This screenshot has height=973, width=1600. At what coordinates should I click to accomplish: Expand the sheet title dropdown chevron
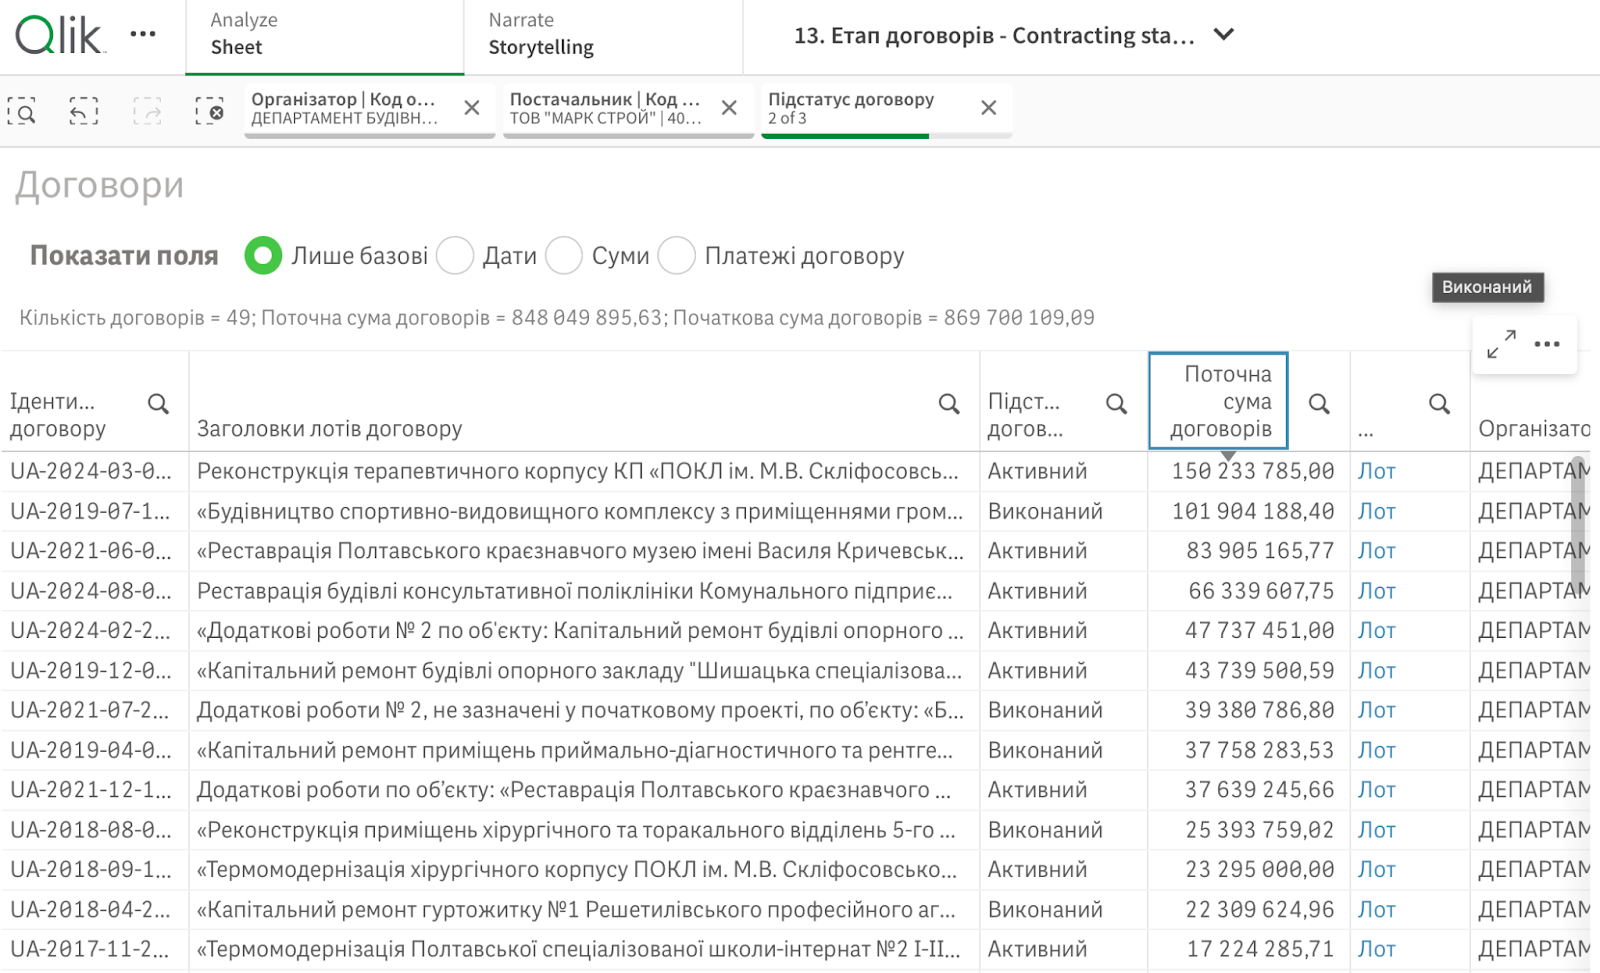pos(1224,35)
